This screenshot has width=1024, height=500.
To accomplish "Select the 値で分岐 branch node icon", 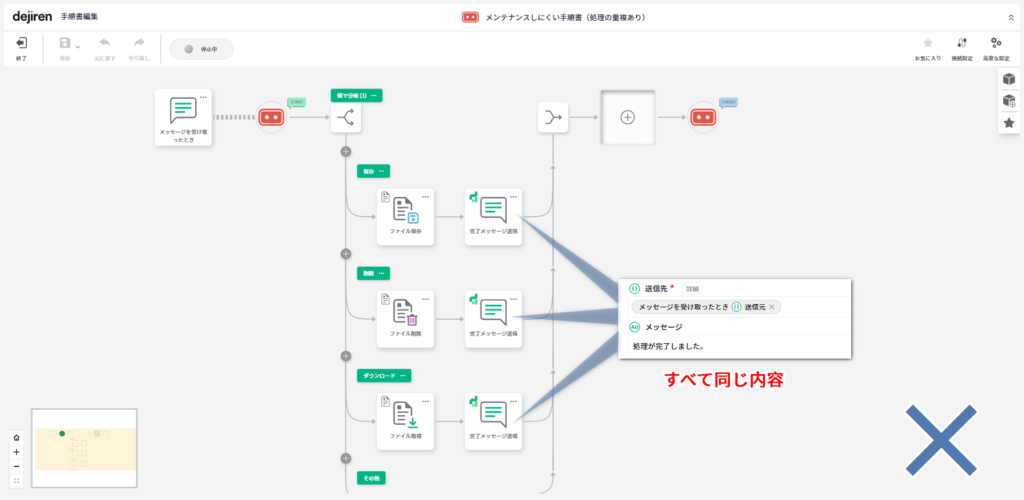I will (x=346, y=117).
